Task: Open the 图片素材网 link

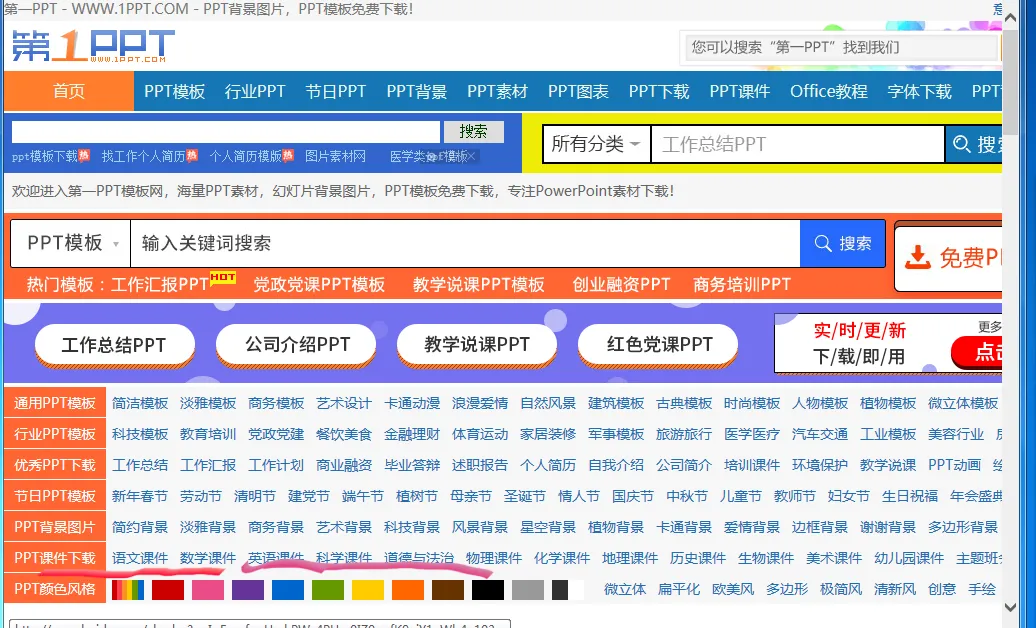Action: (x=336, y=156)
